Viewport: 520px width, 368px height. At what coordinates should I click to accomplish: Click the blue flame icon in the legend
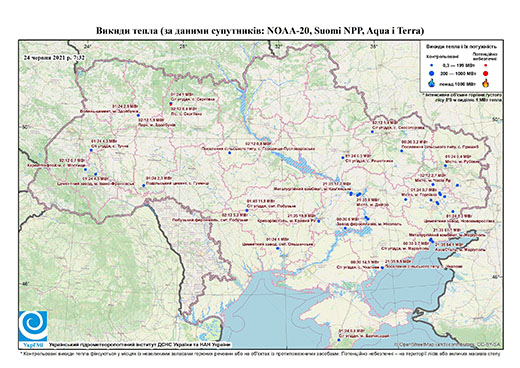click(432, 83)
